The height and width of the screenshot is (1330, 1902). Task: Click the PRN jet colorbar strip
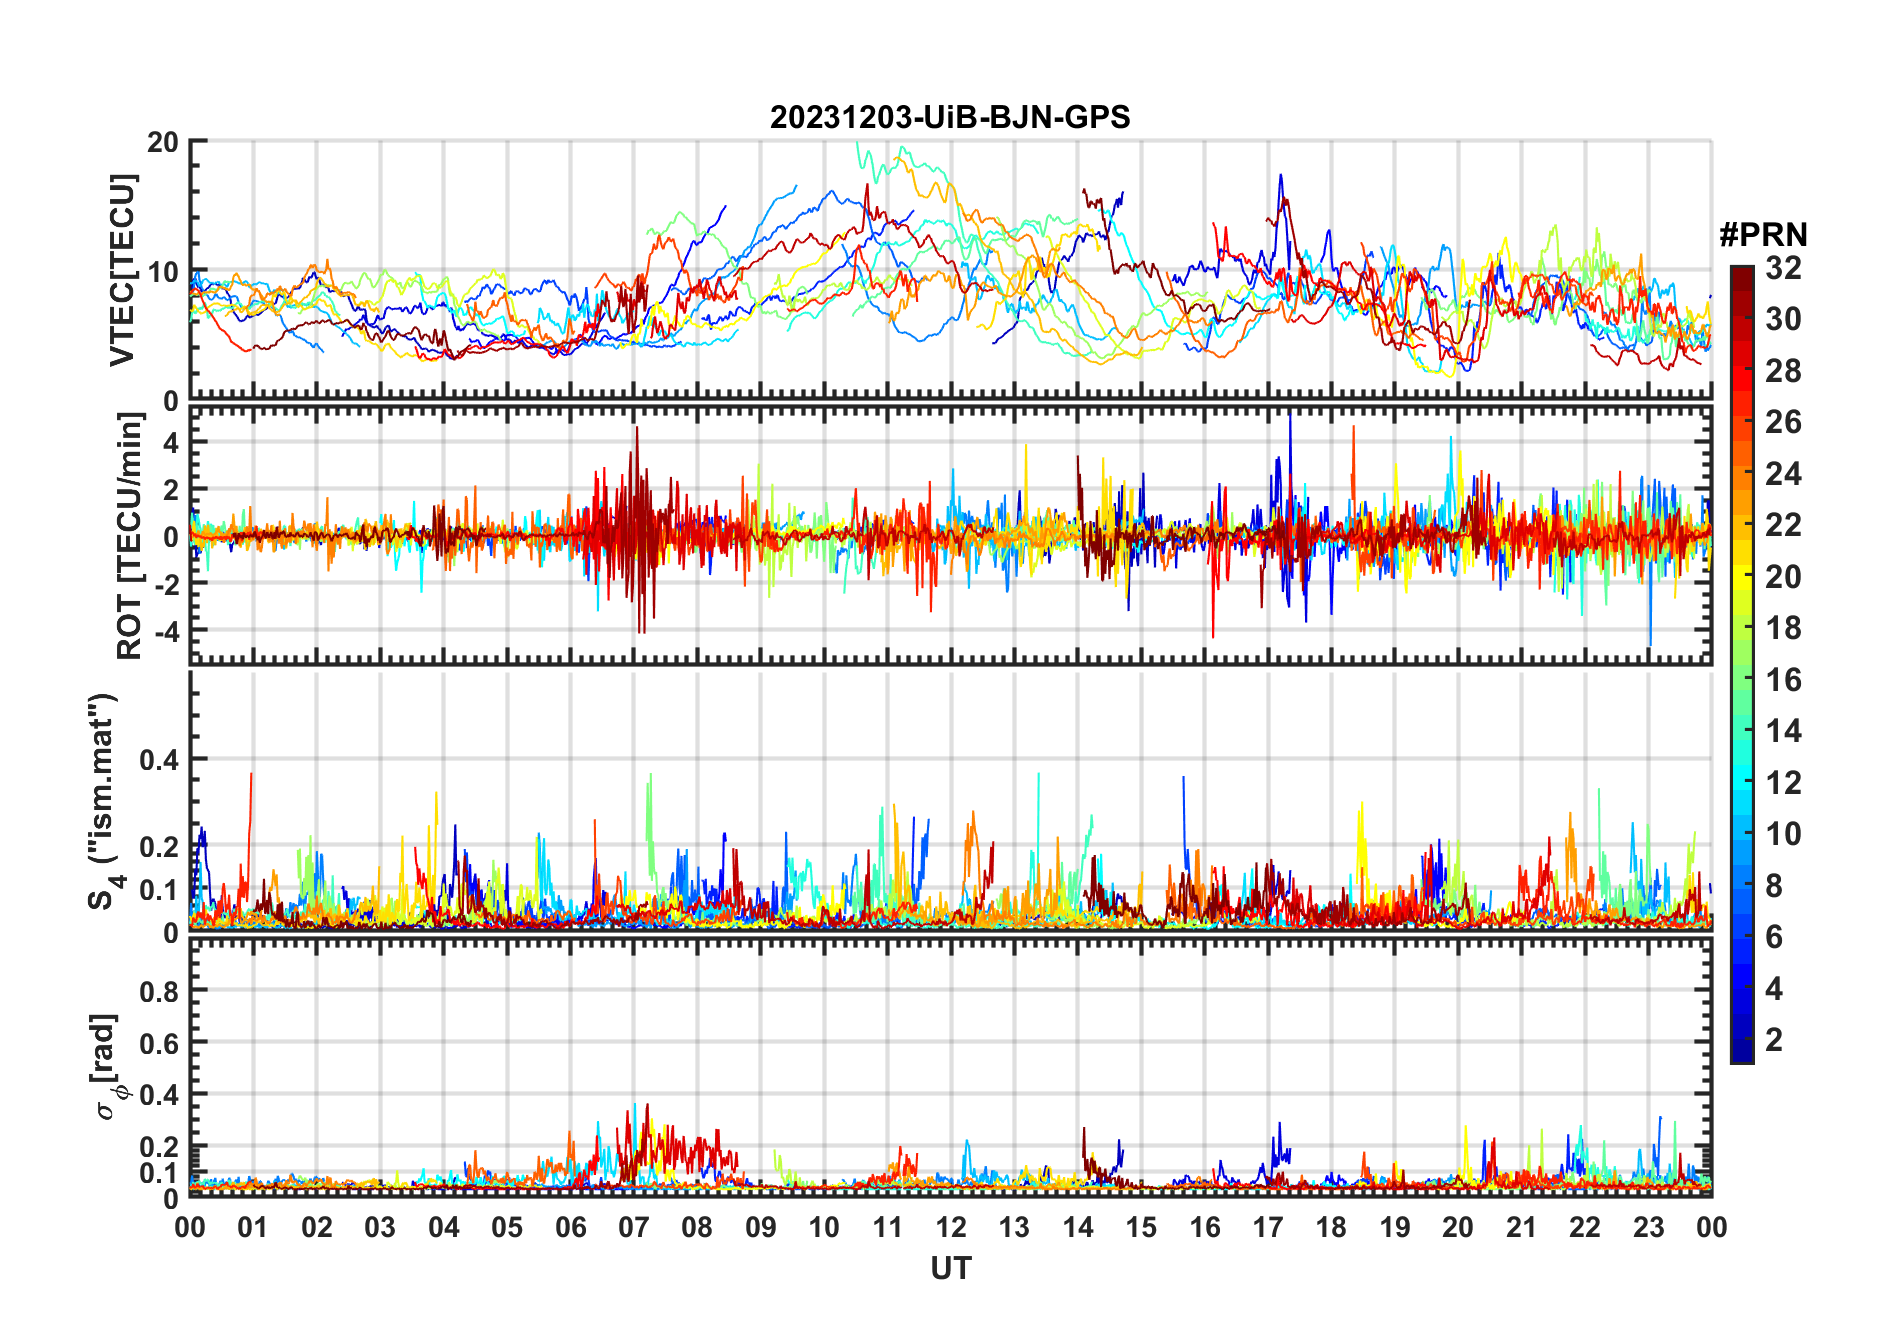[x=1742, y=664]
